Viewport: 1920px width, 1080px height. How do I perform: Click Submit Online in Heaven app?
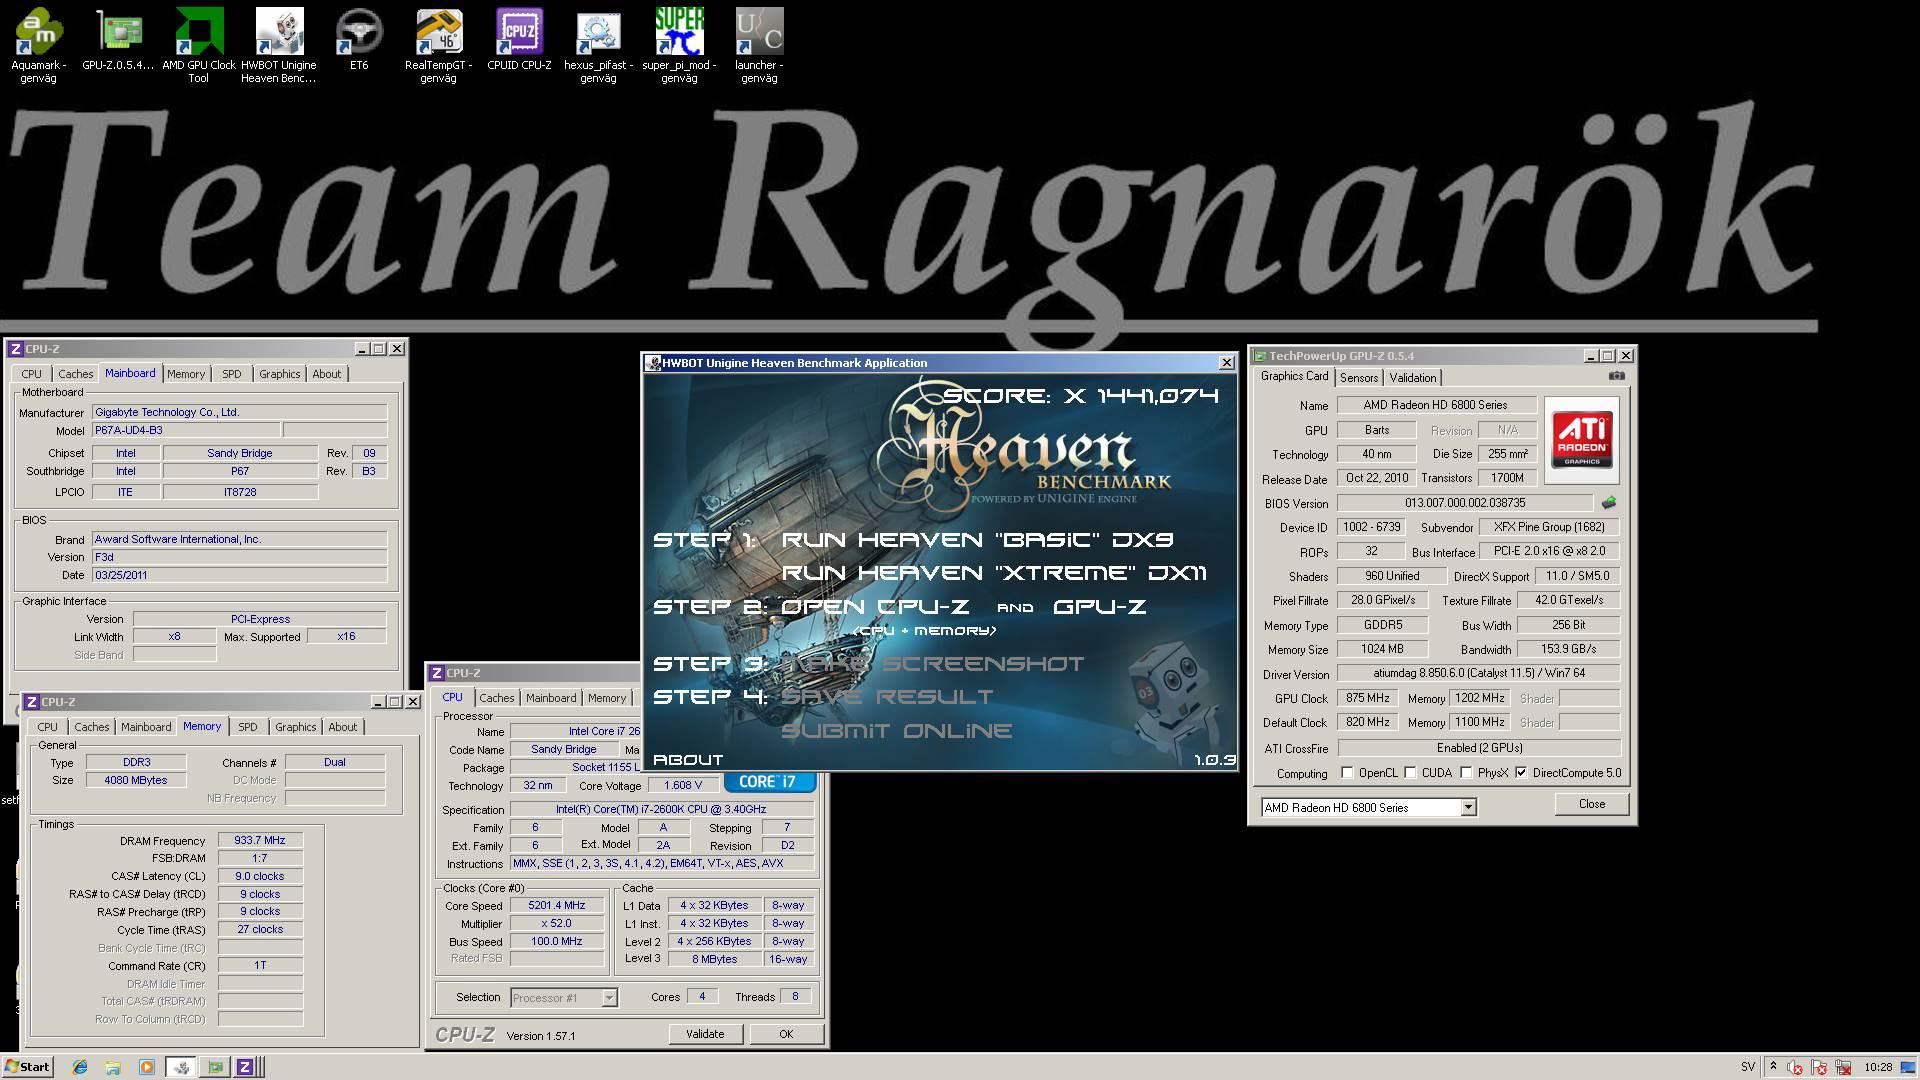coord(896,731)
